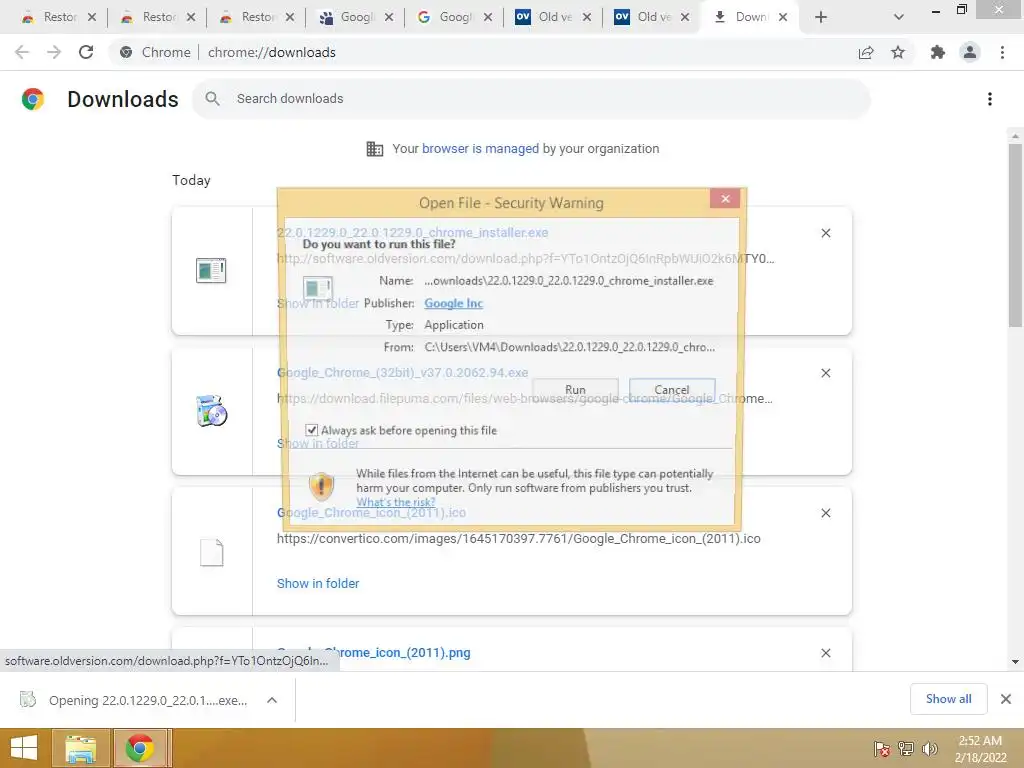Open the Action Center flag tray icon
1024x768 pixels.
(x=882, y=748)
